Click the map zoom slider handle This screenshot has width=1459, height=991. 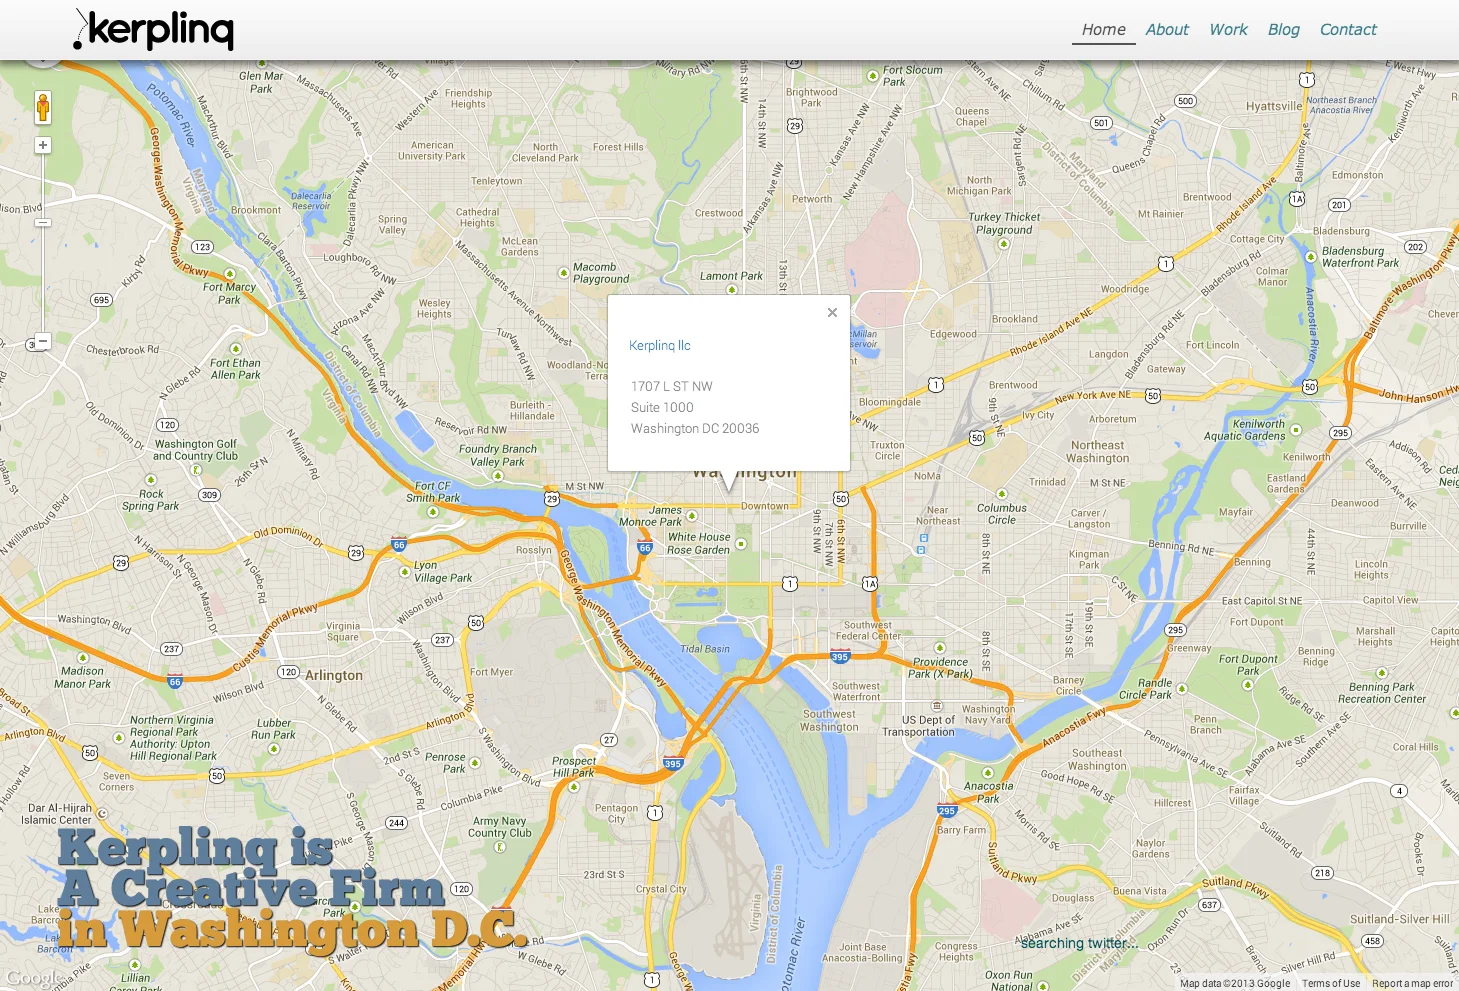[43, 222]
